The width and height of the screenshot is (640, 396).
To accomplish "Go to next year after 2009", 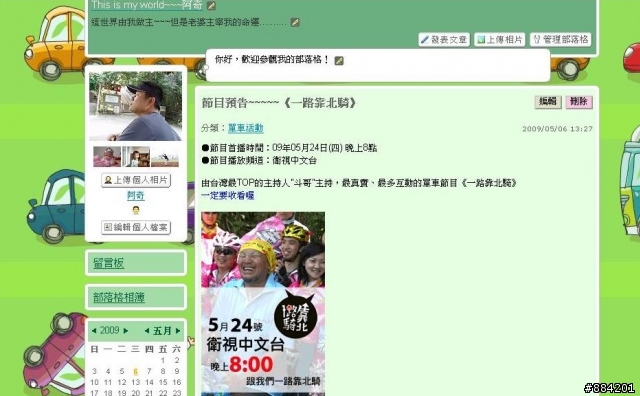I will click(125, 331).
